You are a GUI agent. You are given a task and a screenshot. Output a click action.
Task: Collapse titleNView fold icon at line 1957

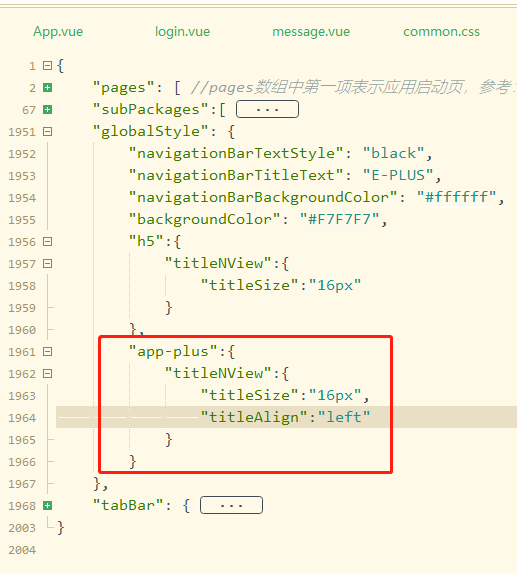(x=47, y=263)
